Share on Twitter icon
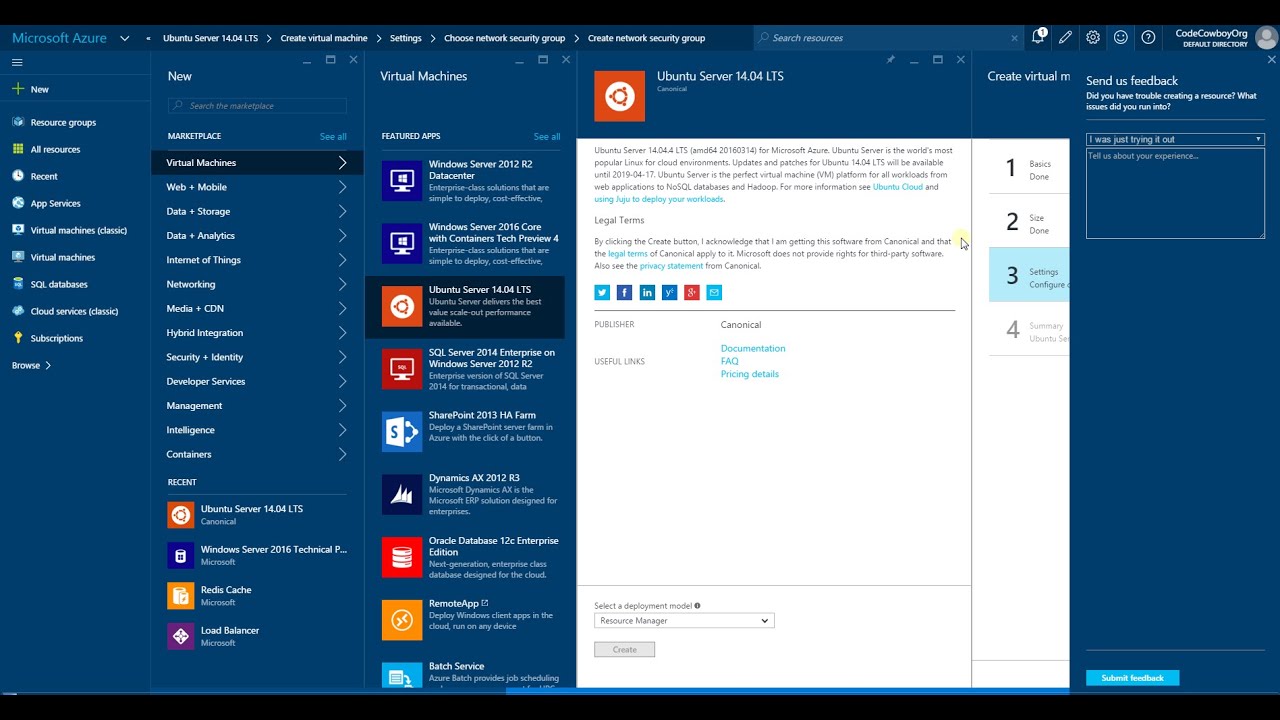Screen dimensions: 1280x720 coord(602,292)
